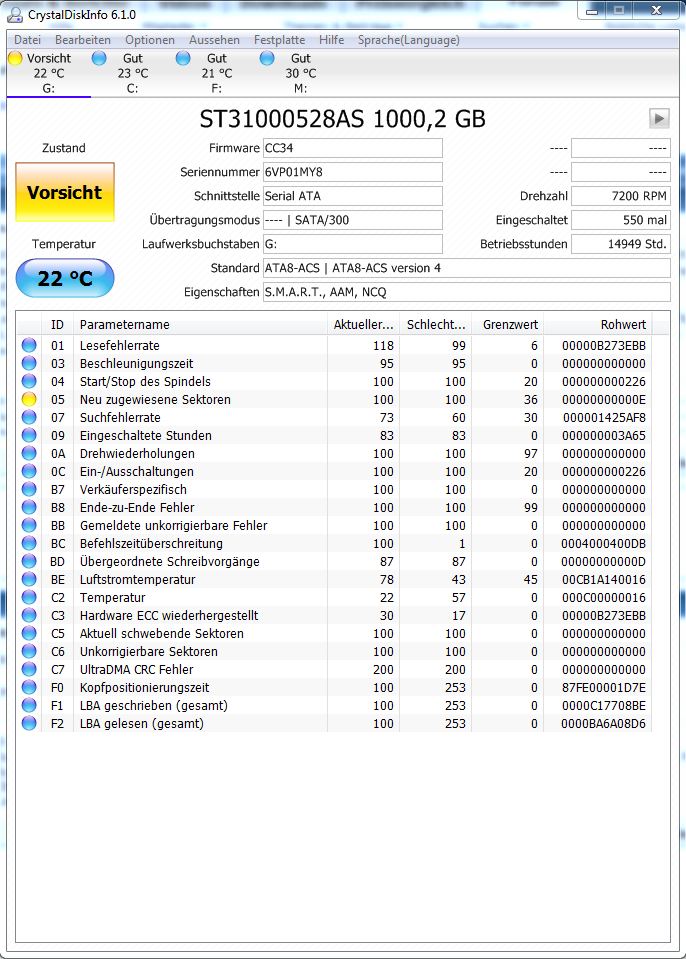Open the Sprache(Language) menu
The width and height of the screenshot is (686, 959).
pyautogui.click(x=408, y=40)
